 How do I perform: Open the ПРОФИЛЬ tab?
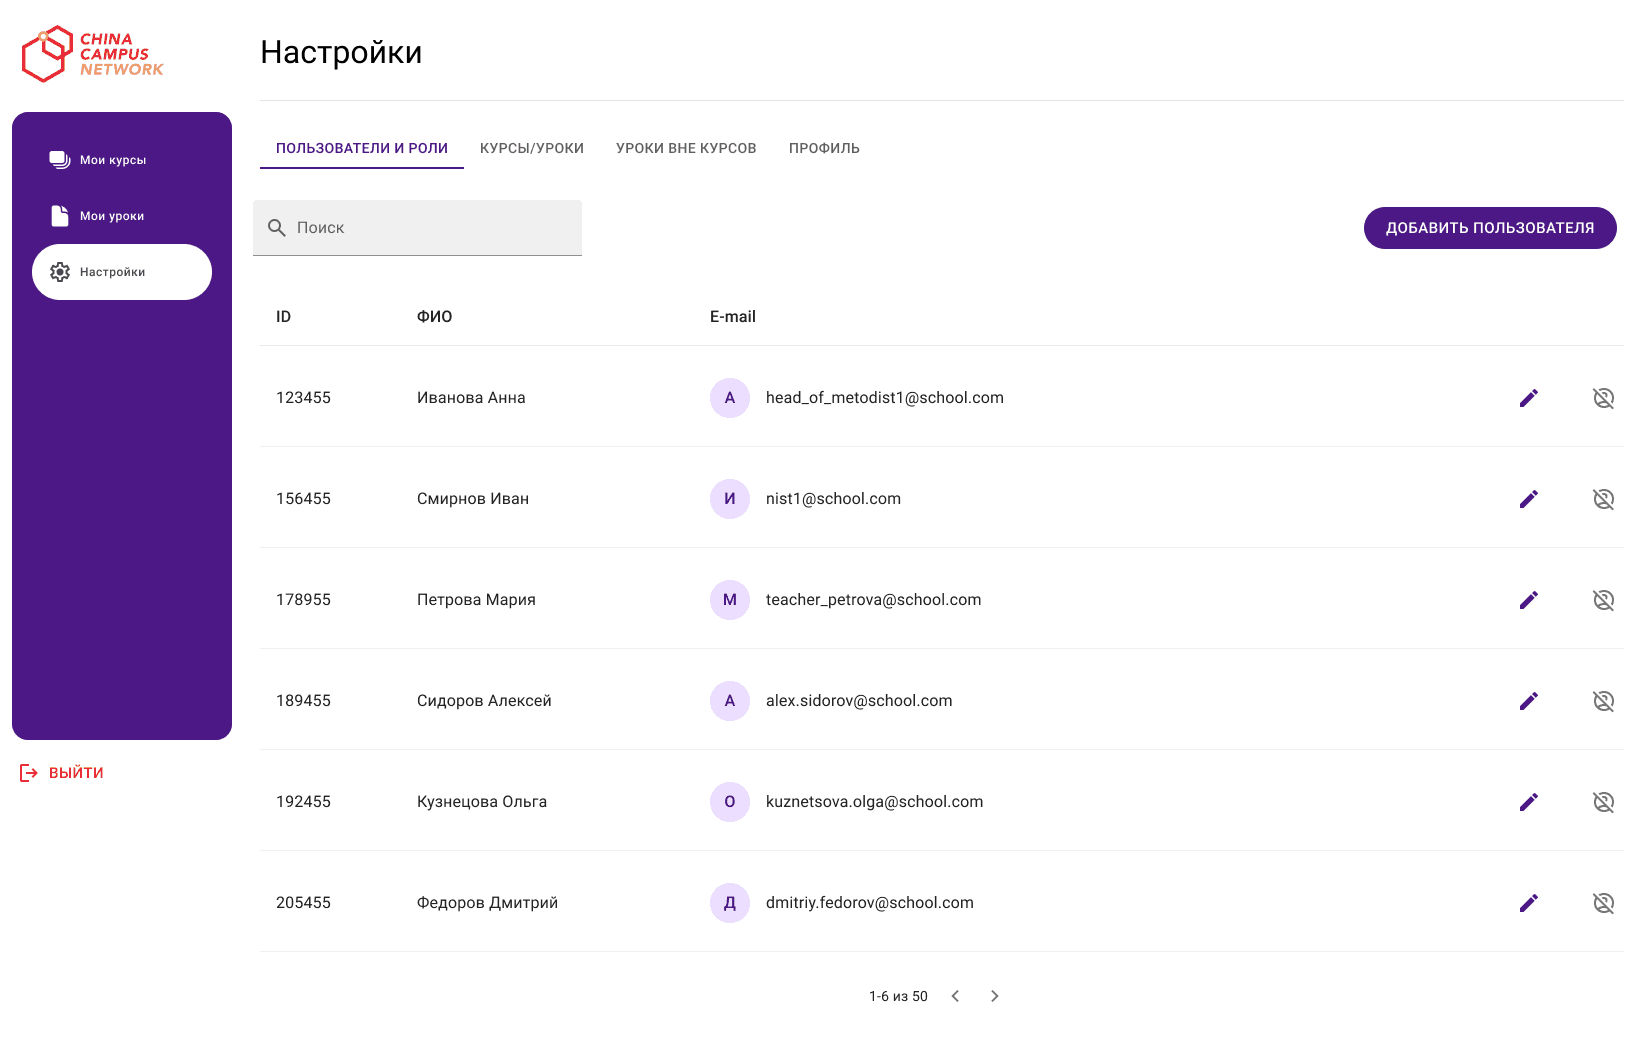[823, 147]
